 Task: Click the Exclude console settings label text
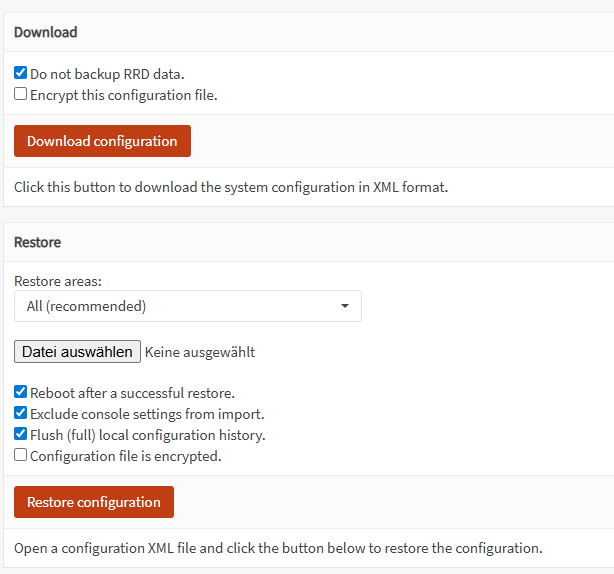click(x=147, y=414)
